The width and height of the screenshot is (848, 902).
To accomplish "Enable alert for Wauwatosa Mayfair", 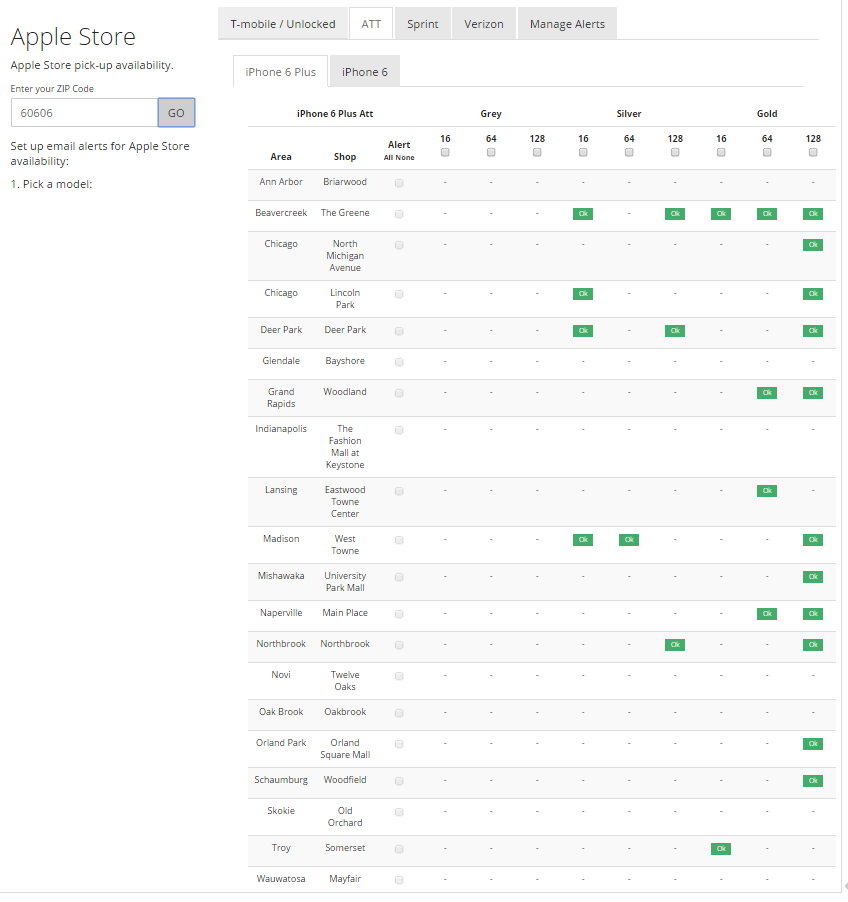I will pyautogui.click(x=399, y=880).
